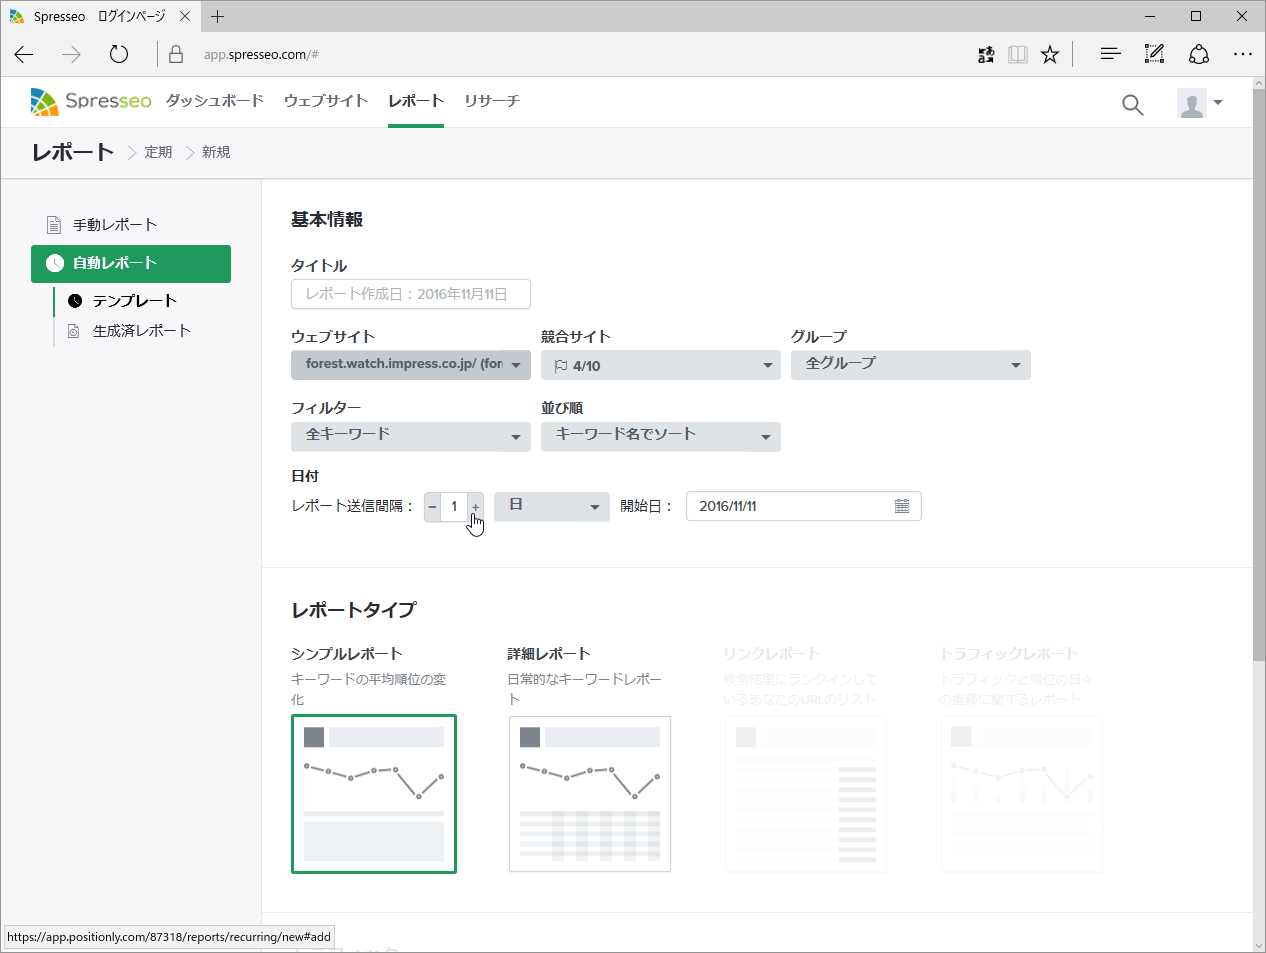The width and height of the screenshot is (1266, 953).
Task: Open リサーチ tab
Action: pyautogui.click(x=492, y=101)
